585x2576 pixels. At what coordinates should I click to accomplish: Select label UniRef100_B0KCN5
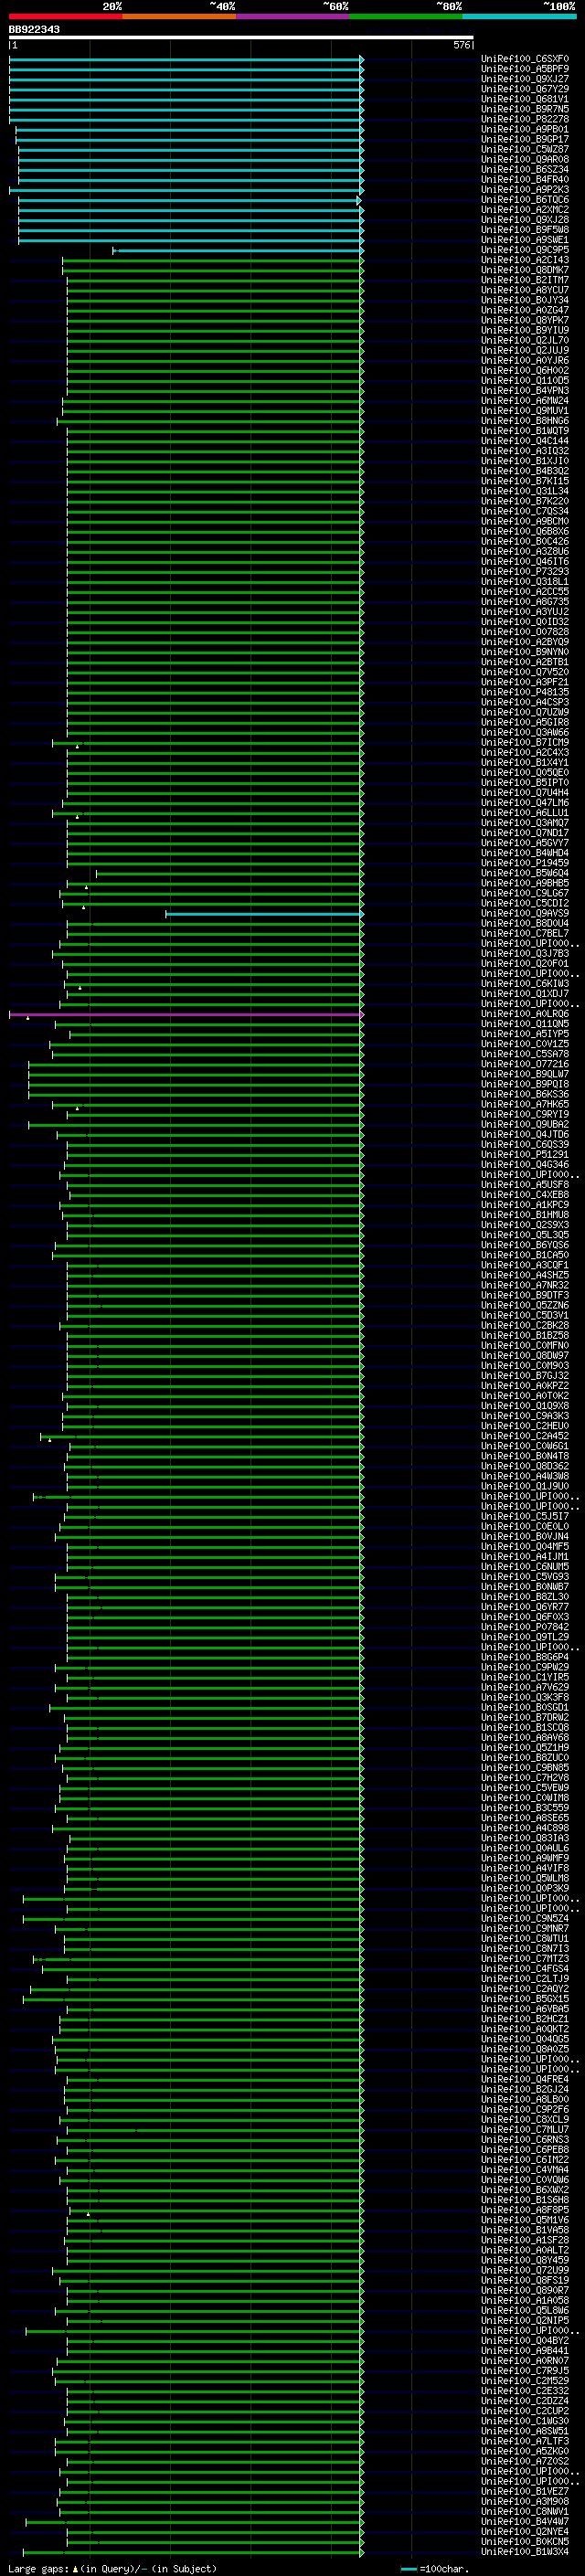tap(525, 2542)
